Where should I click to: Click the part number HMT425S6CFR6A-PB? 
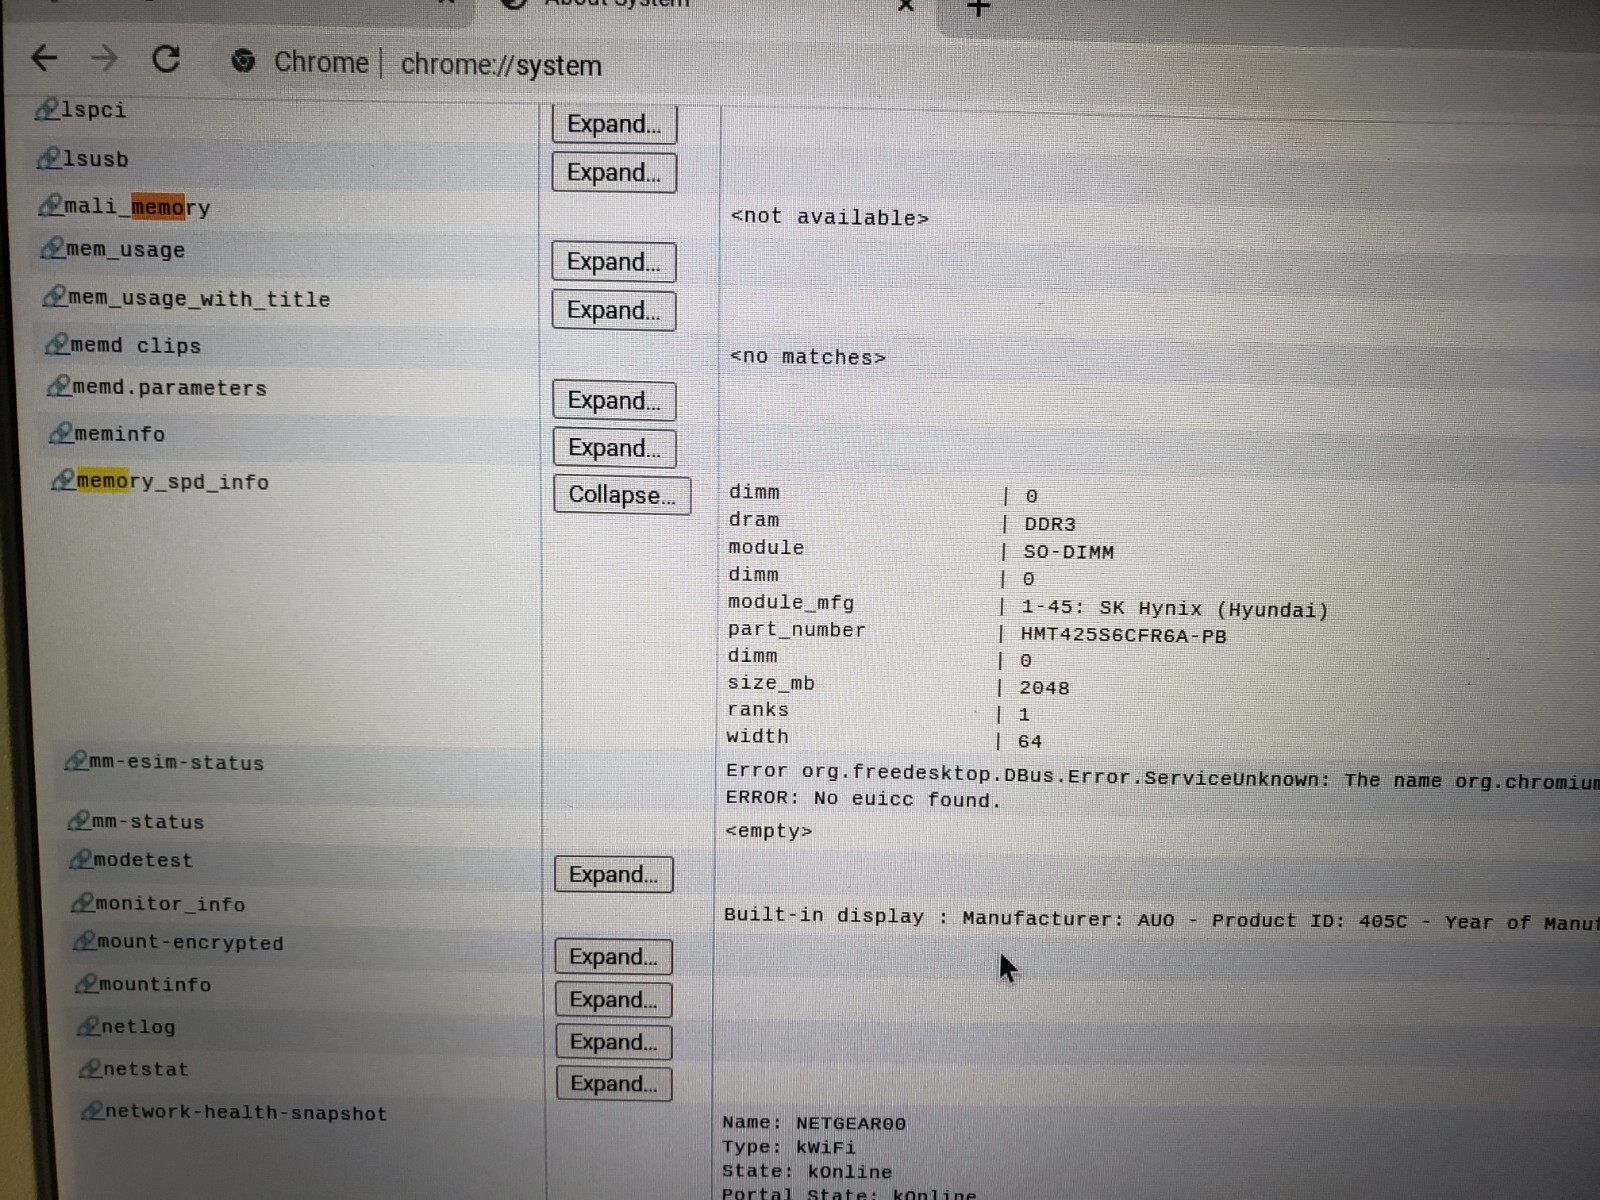coord(1123,636)
